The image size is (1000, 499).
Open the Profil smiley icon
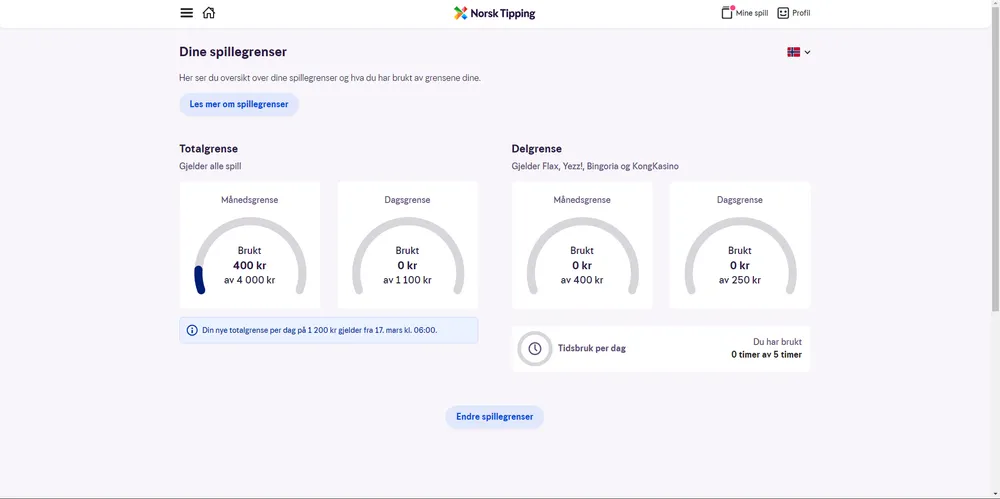783,13
